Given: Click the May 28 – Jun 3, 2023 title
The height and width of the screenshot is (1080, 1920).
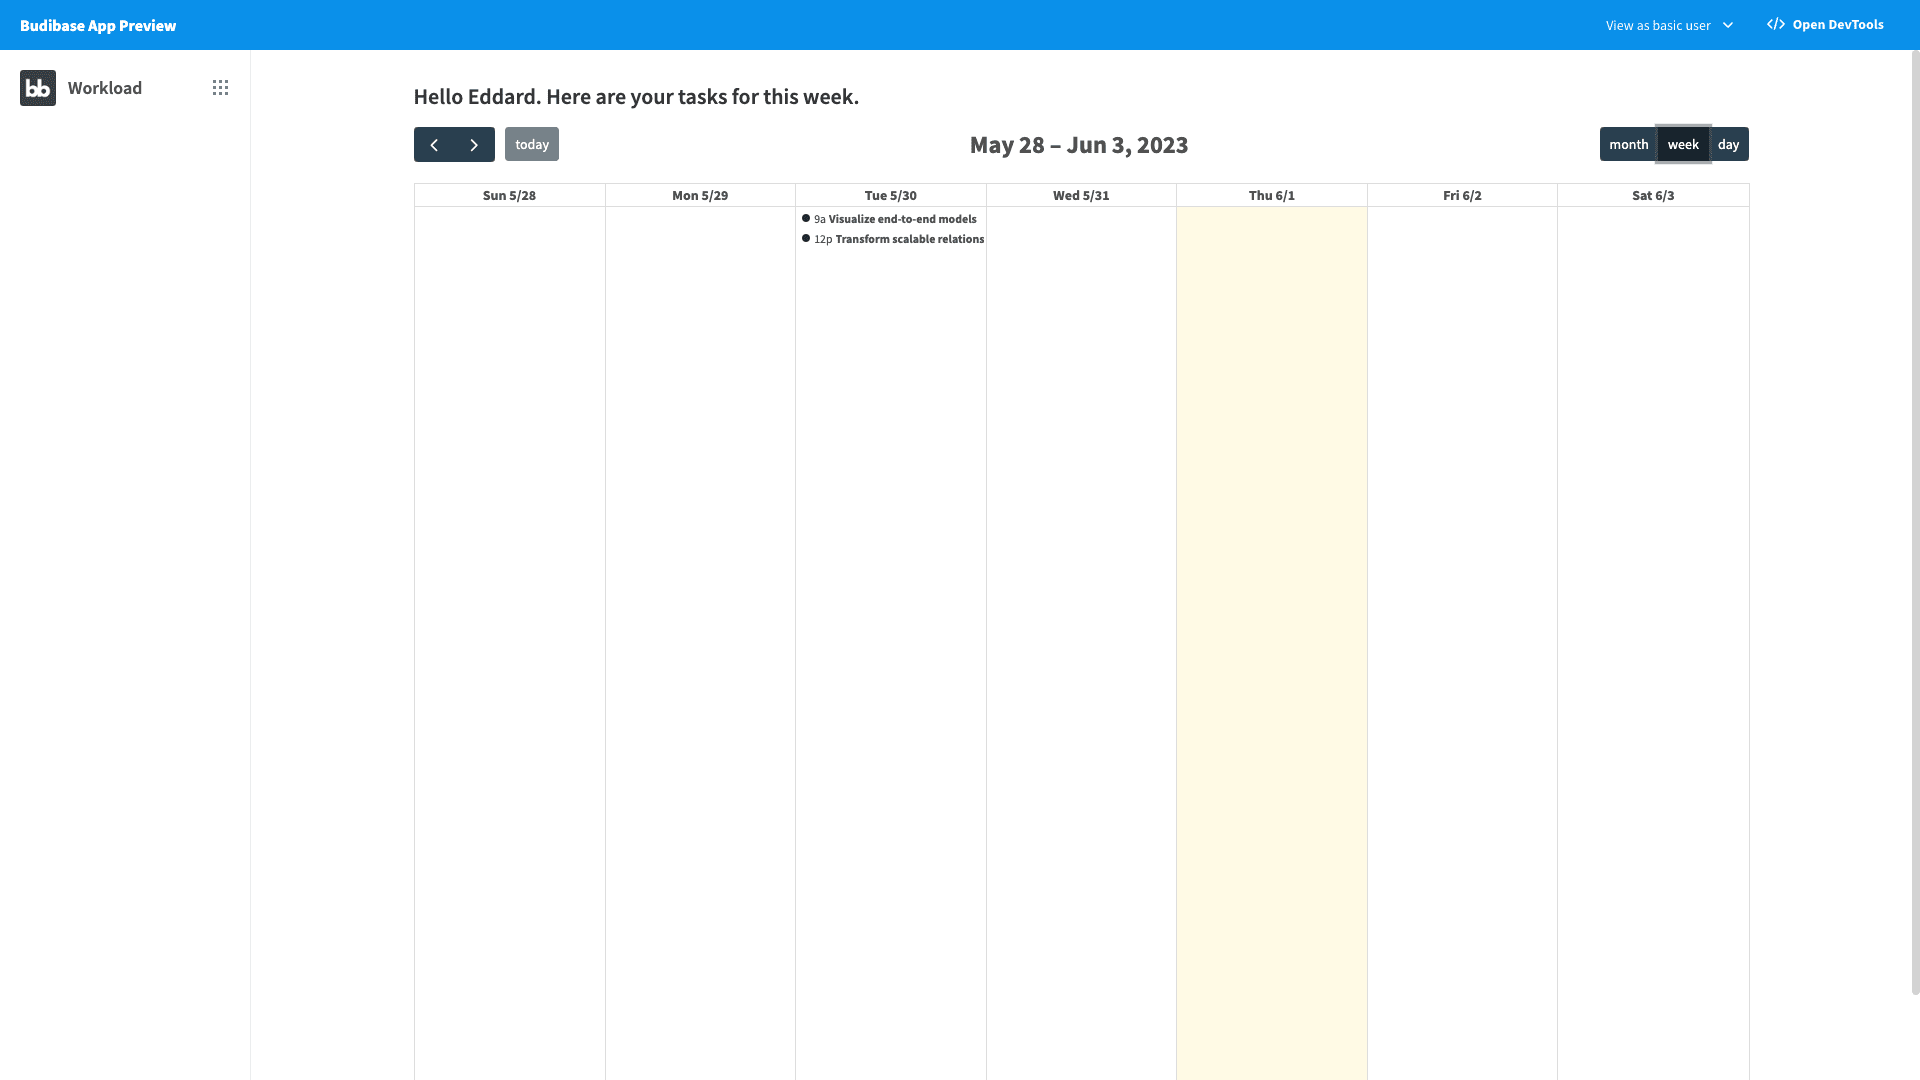Looking at the screenshot, I should click(x=1079, y=145).
